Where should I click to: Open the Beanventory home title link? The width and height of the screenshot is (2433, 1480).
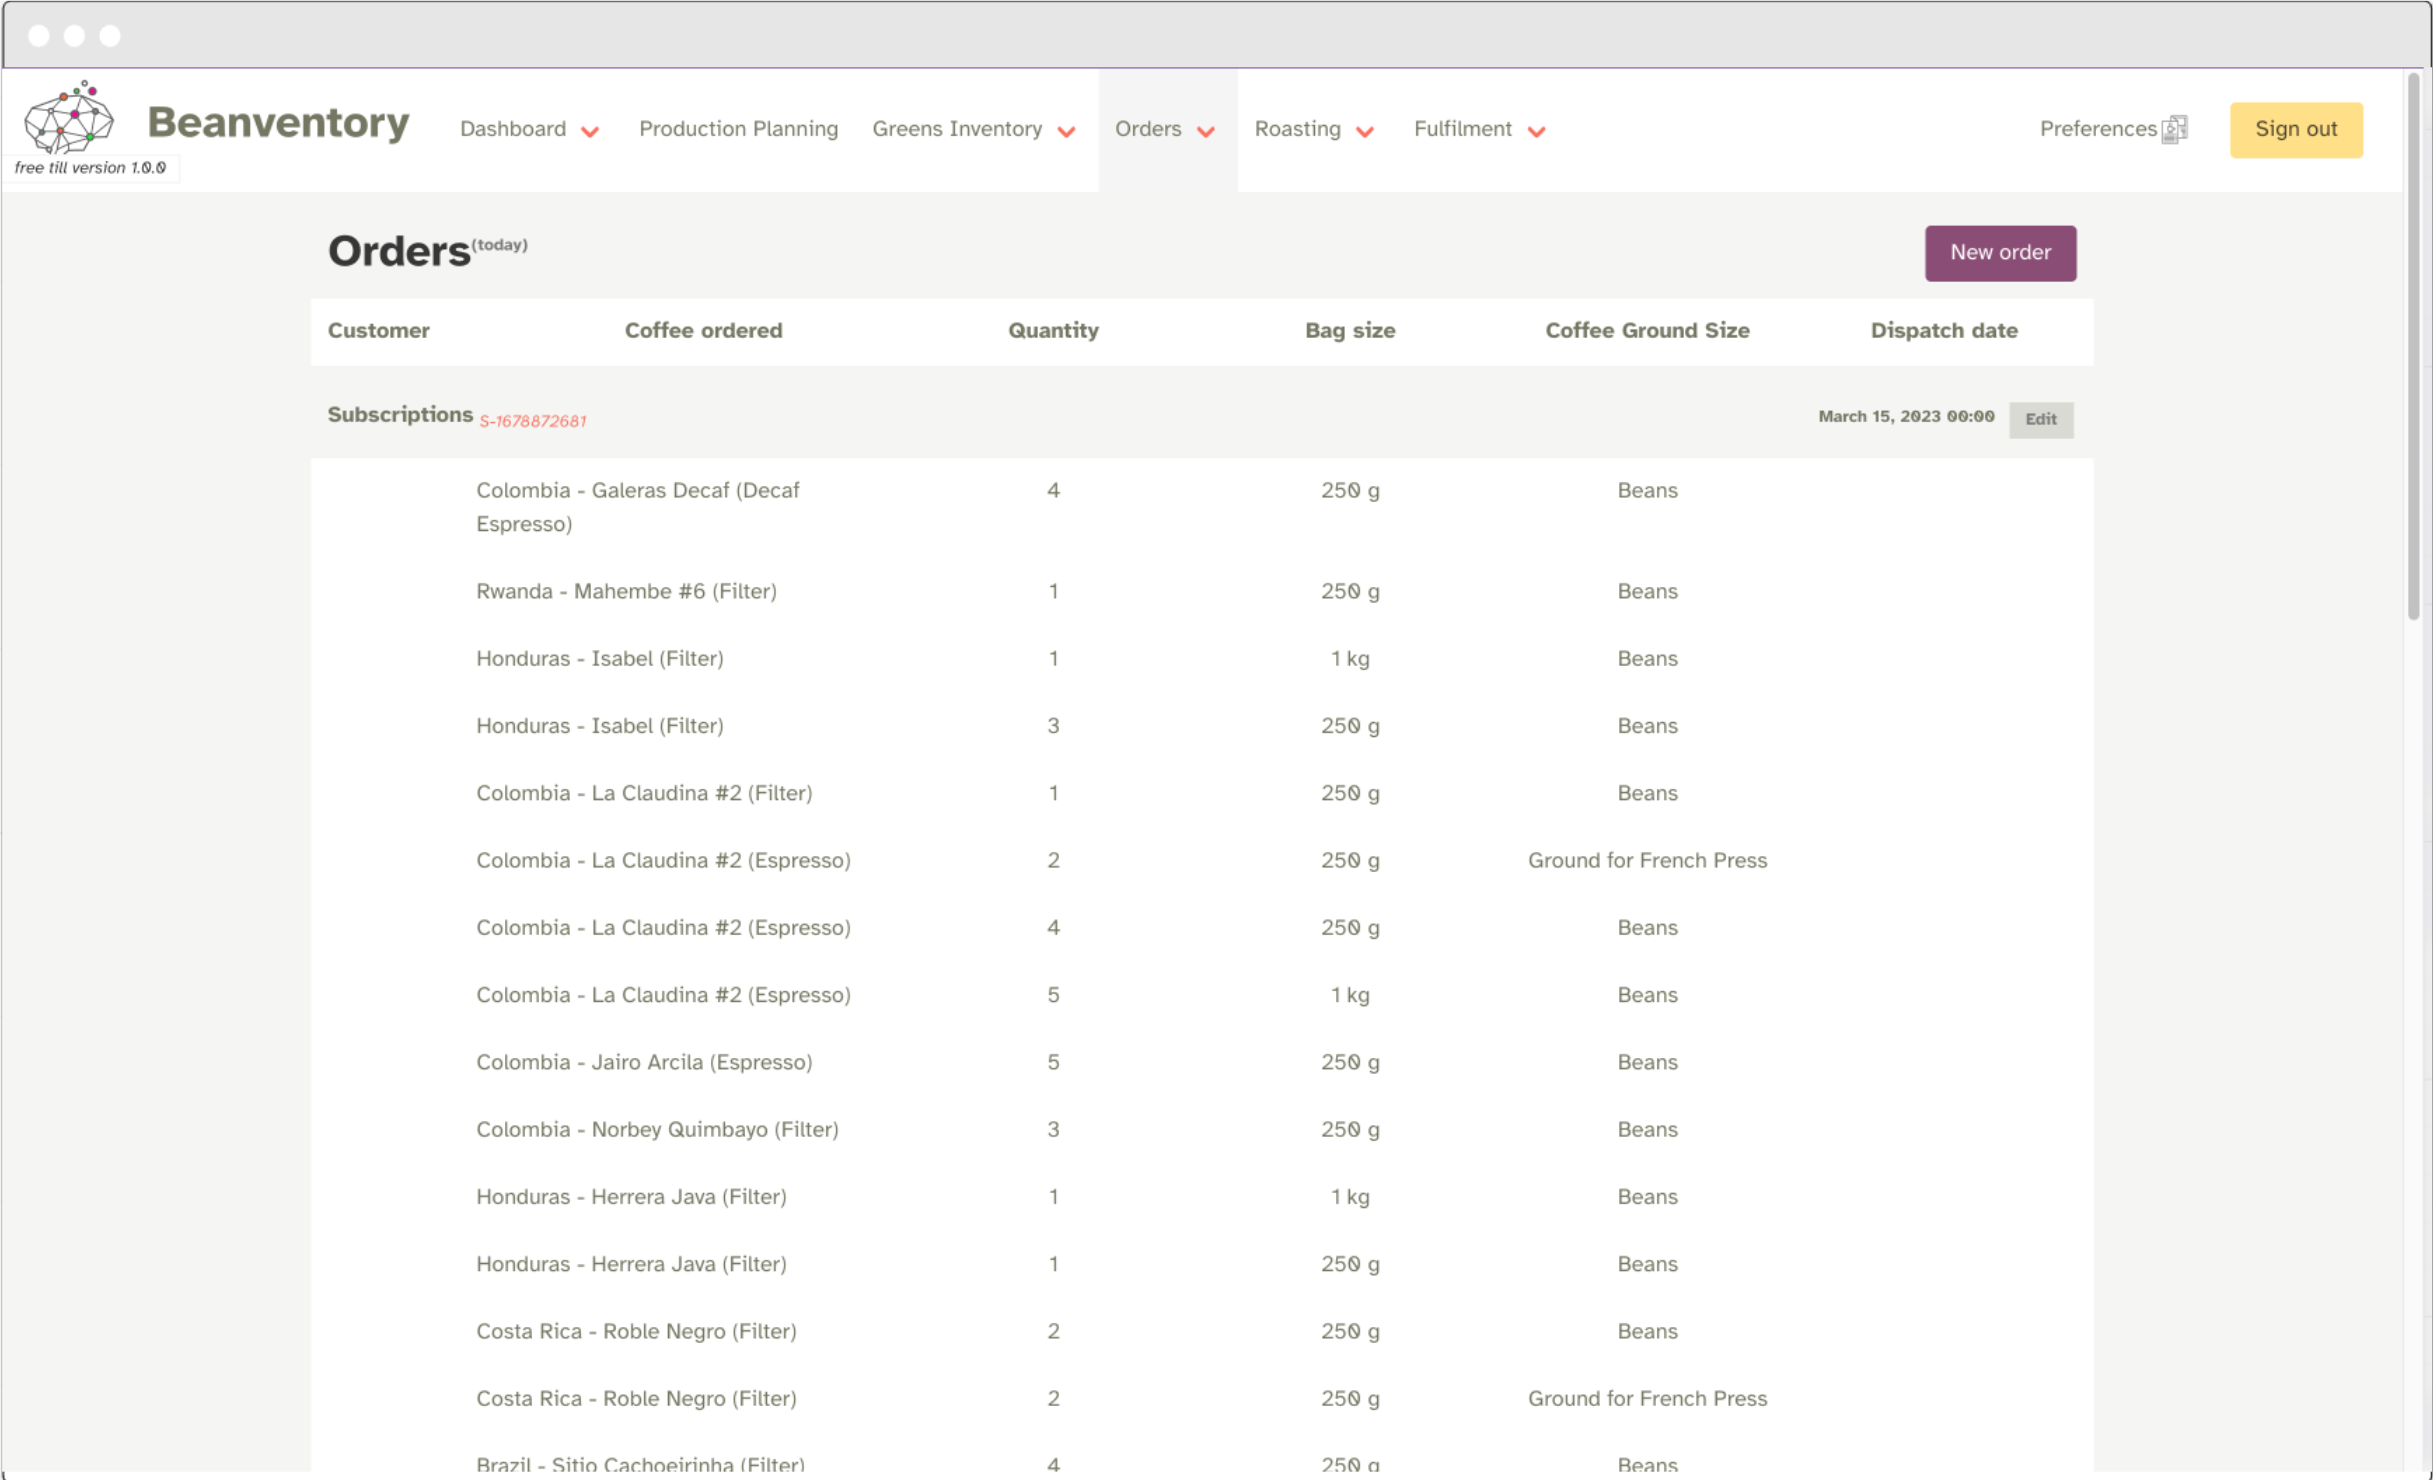278,123
